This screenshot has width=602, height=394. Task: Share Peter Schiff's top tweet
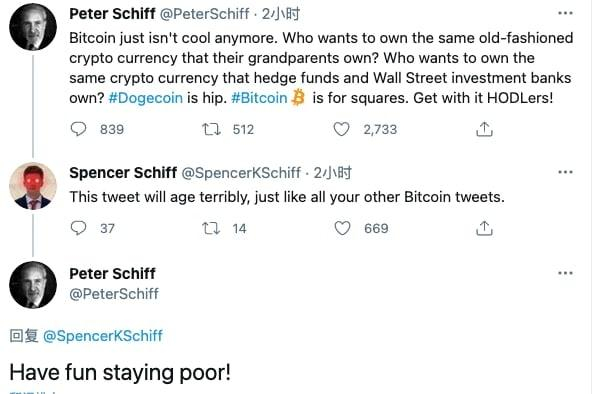point(484,129)
